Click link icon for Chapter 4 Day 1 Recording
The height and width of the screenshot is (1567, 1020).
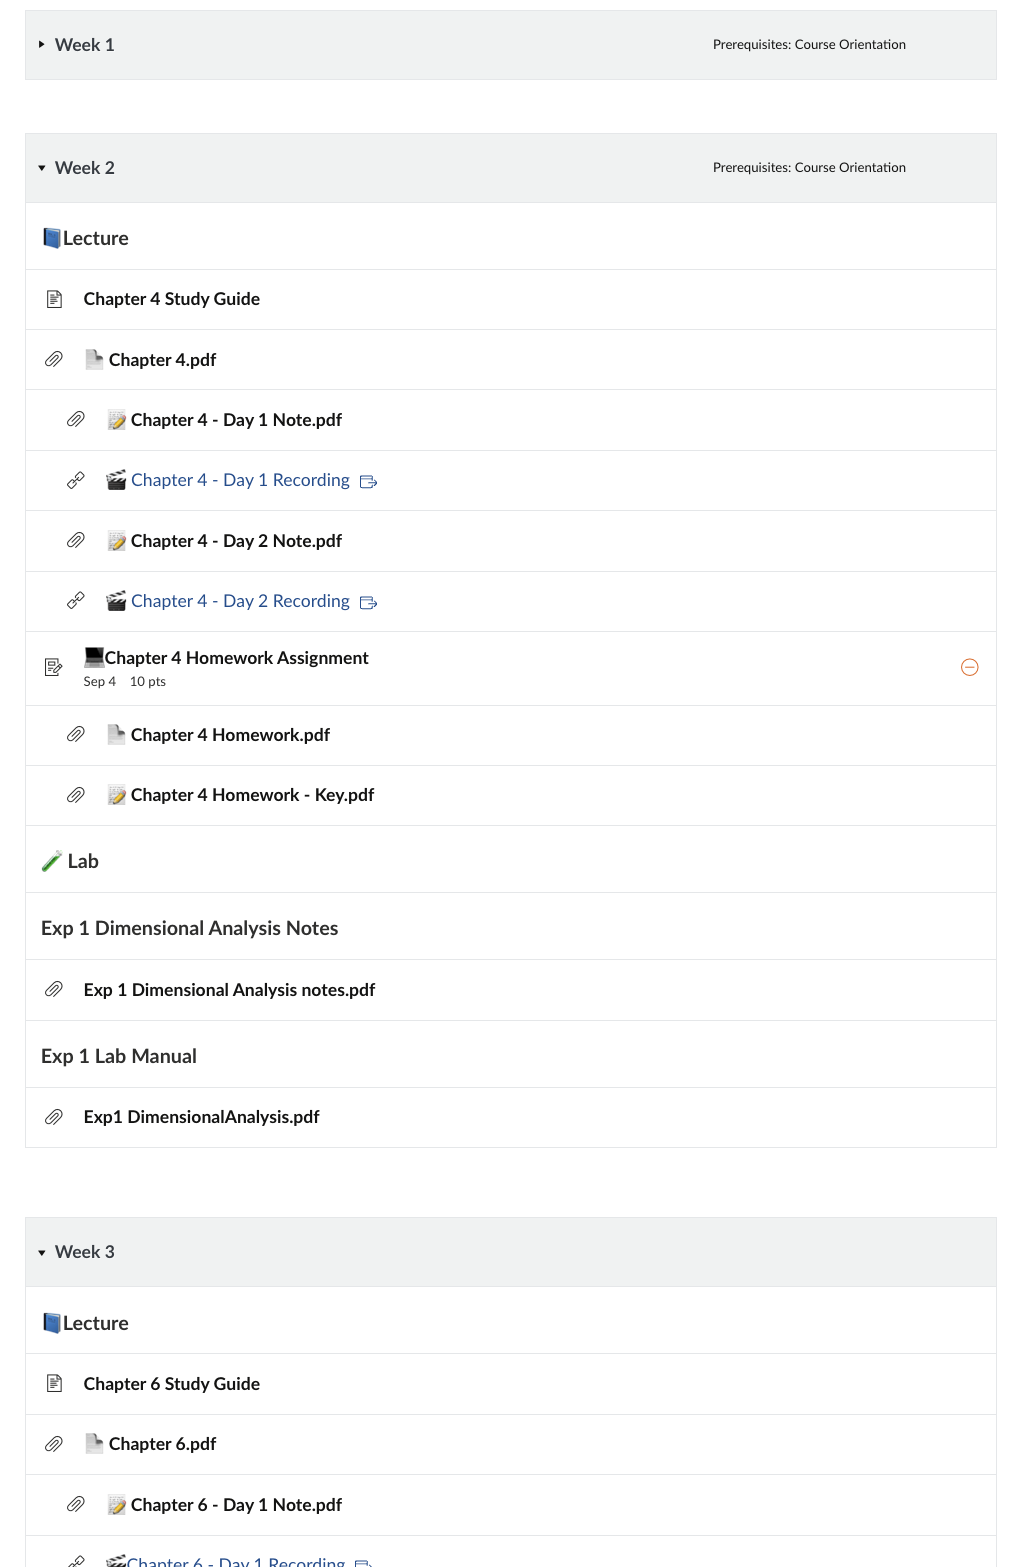76,481
